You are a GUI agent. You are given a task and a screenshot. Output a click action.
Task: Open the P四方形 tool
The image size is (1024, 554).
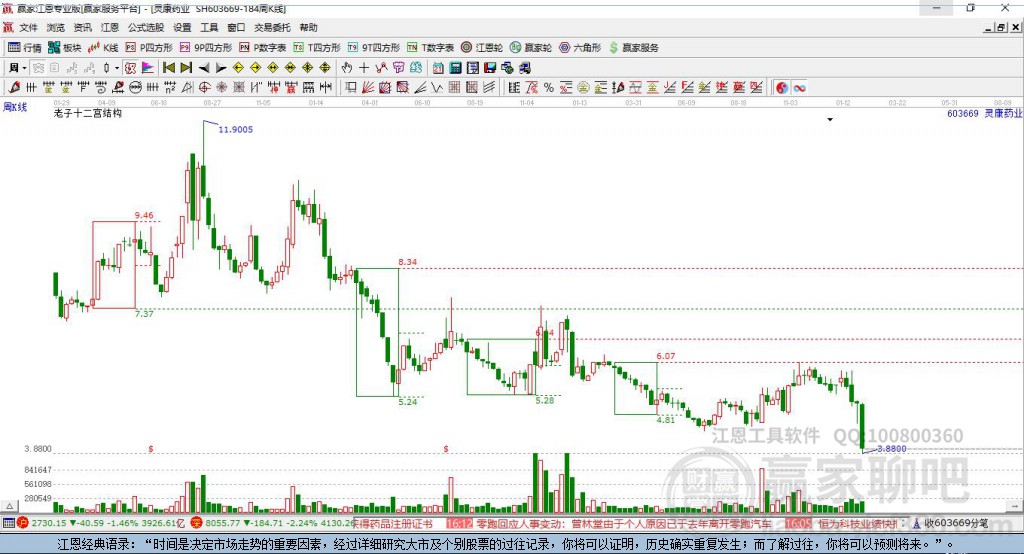(x=149, y=48)
